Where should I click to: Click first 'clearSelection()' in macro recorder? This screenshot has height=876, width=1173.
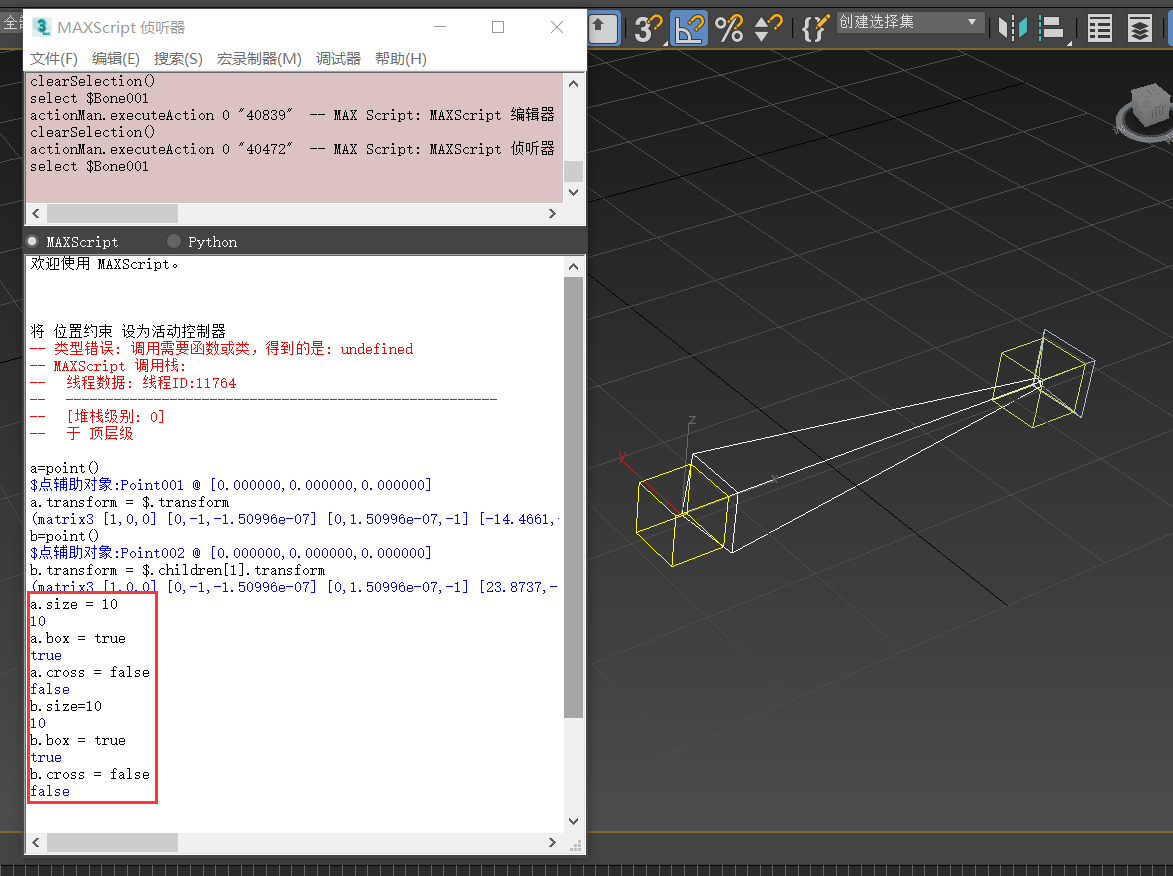click(x=93, y=81)
